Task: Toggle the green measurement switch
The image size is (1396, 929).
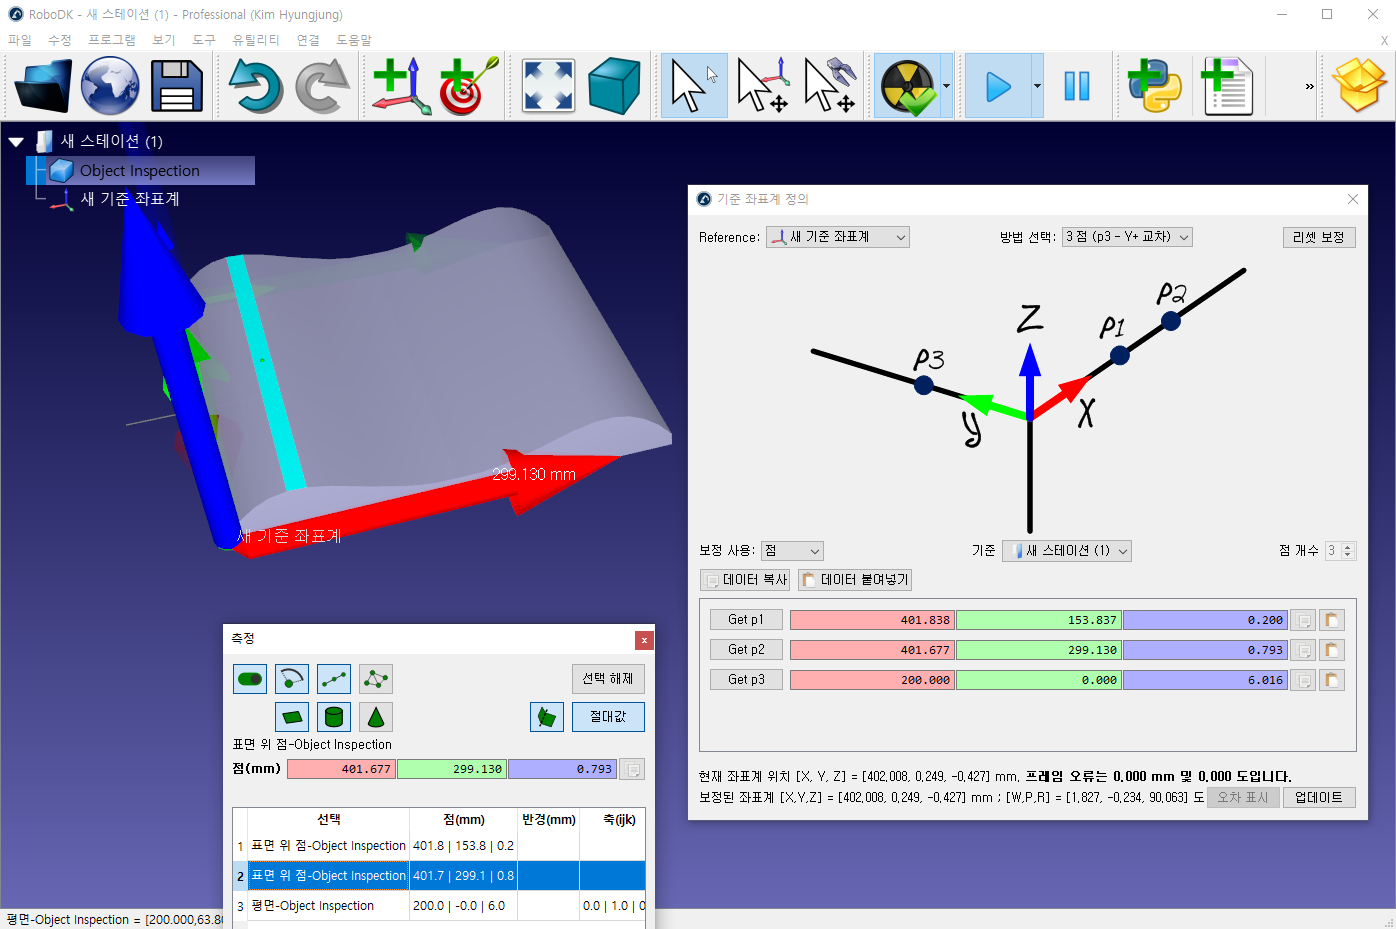Action: coord(250,679)
